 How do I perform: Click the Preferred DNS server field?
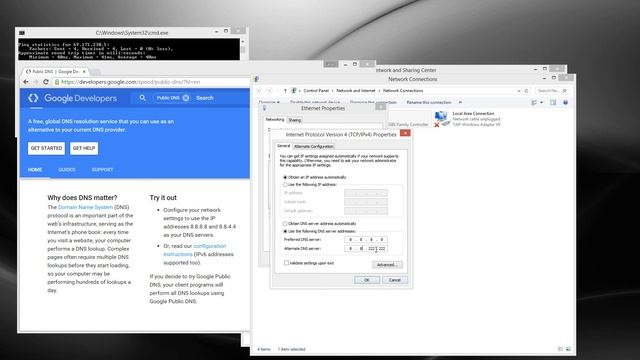click(366, 240)
